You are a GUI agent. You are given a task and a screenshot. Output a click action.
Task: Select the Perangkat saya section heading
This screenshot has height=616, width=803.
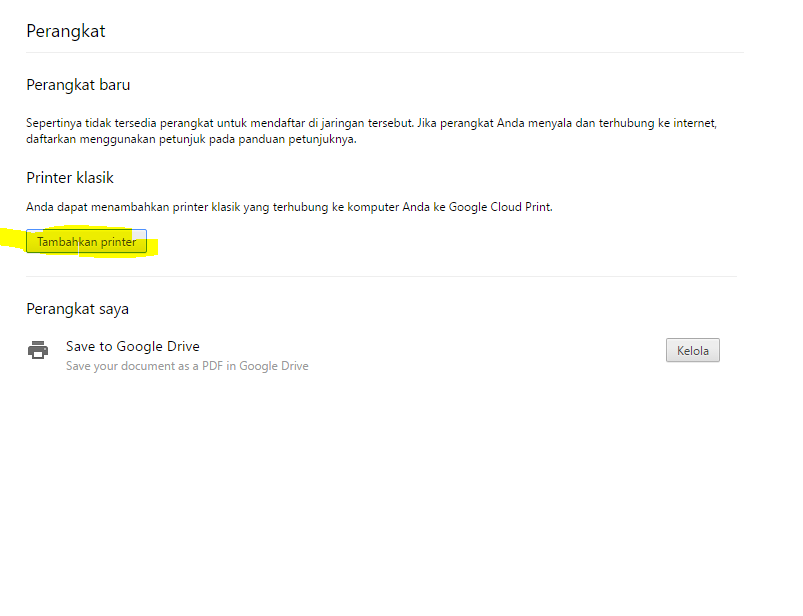[77, 309]
